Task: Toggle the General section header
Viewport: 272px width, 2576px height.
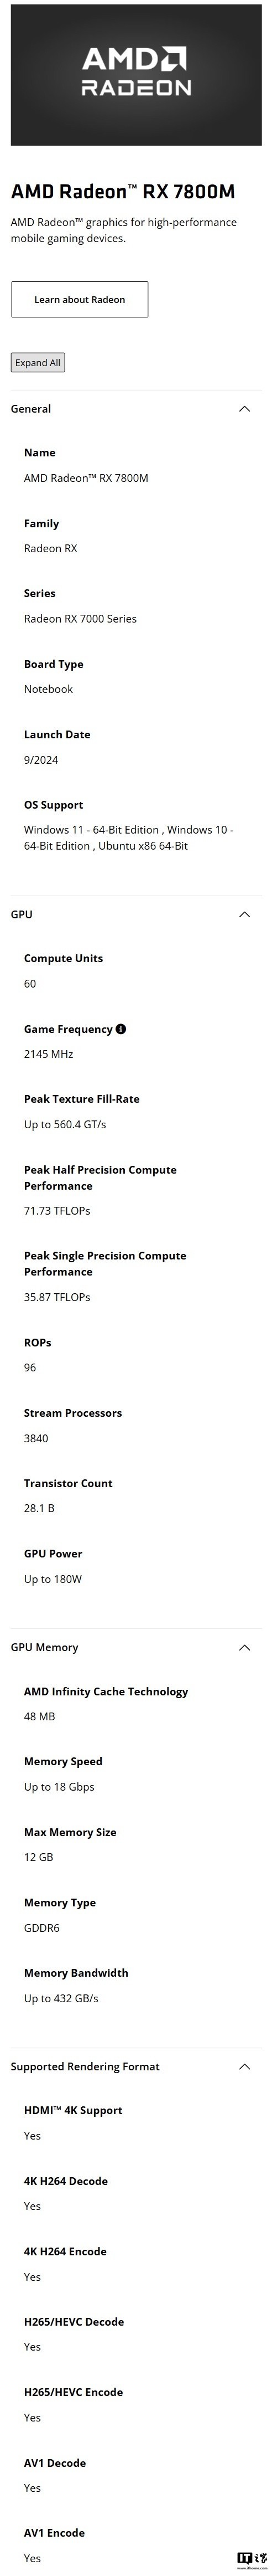Action: pos(136,409)
